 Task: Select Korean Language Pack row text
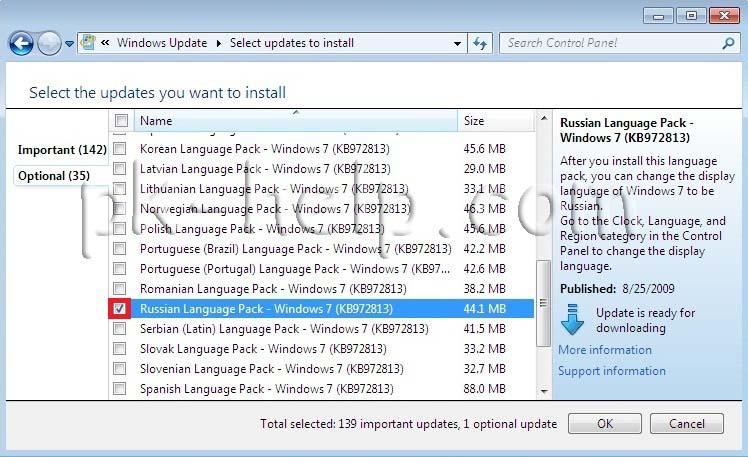coord(265,149)
